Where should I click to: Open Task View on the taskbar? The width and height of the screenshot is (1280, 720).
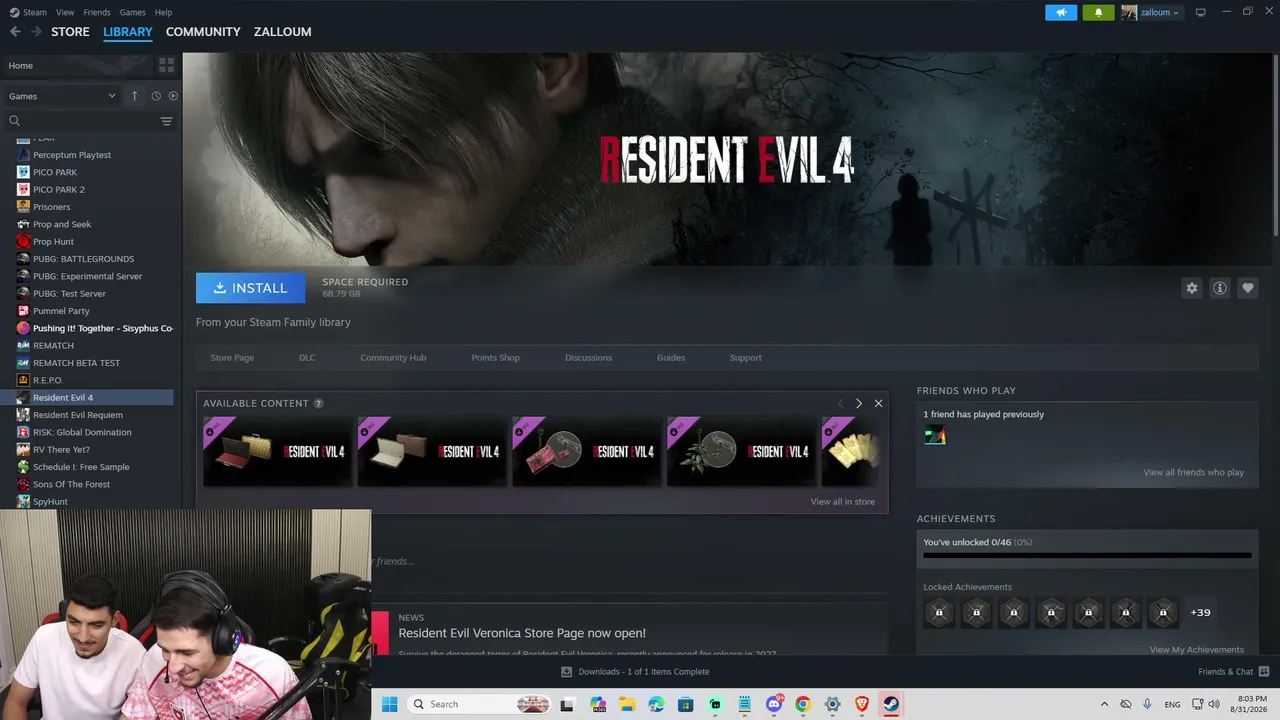567,704
